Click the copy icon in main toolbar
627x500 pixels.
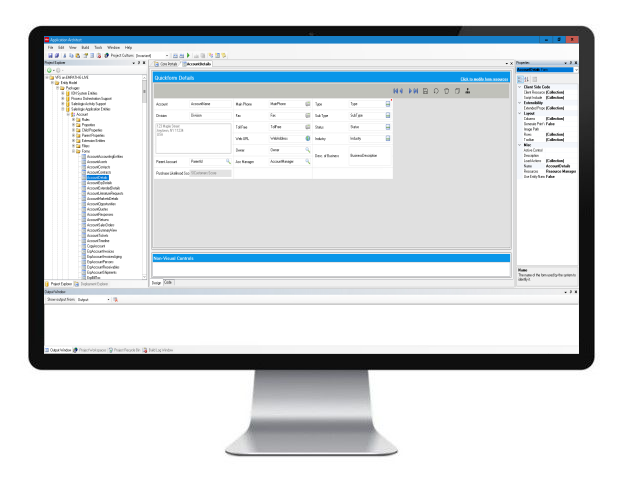pyautogui.click(x=71, y=56)
